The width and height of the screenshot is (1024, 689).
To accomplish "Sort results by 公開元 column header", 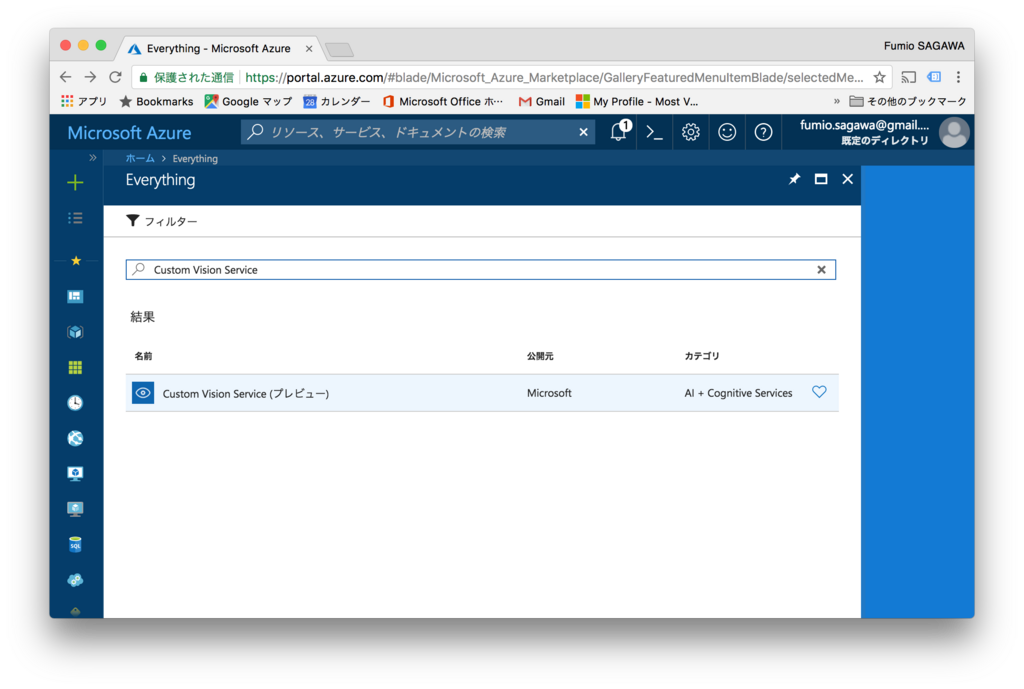I will pyautogui.click(x=540, y=356).
